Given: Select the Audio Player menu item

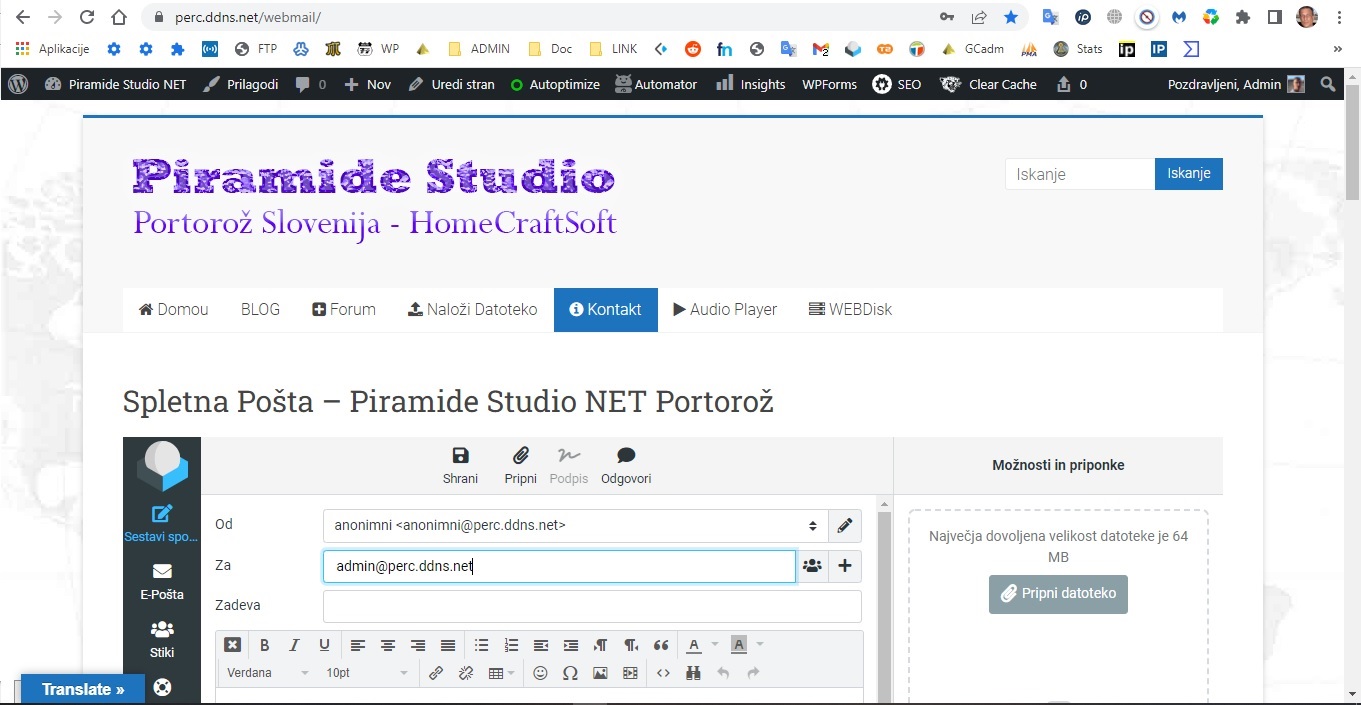Looking at the screenshot, I should 725,310.
